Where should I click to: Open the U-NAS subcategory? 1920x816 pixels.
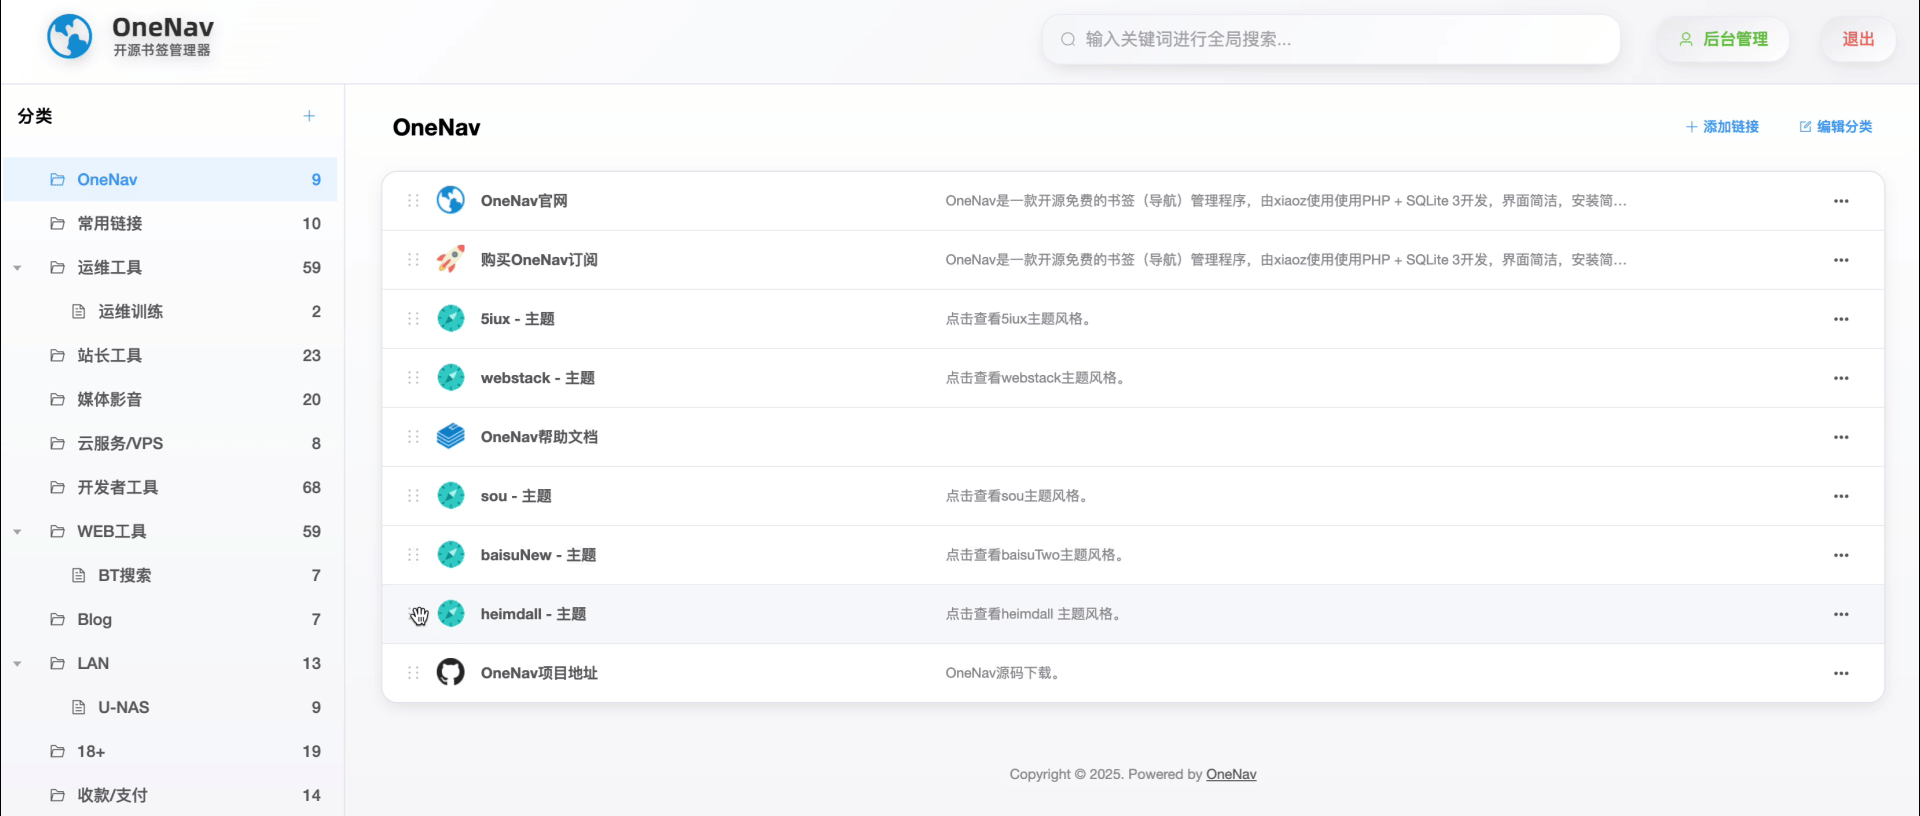click(x=170, y=707)
